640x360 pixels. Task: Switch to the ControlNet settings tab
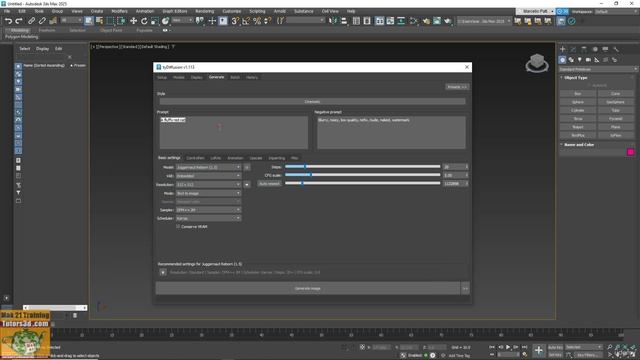(195, 158)
